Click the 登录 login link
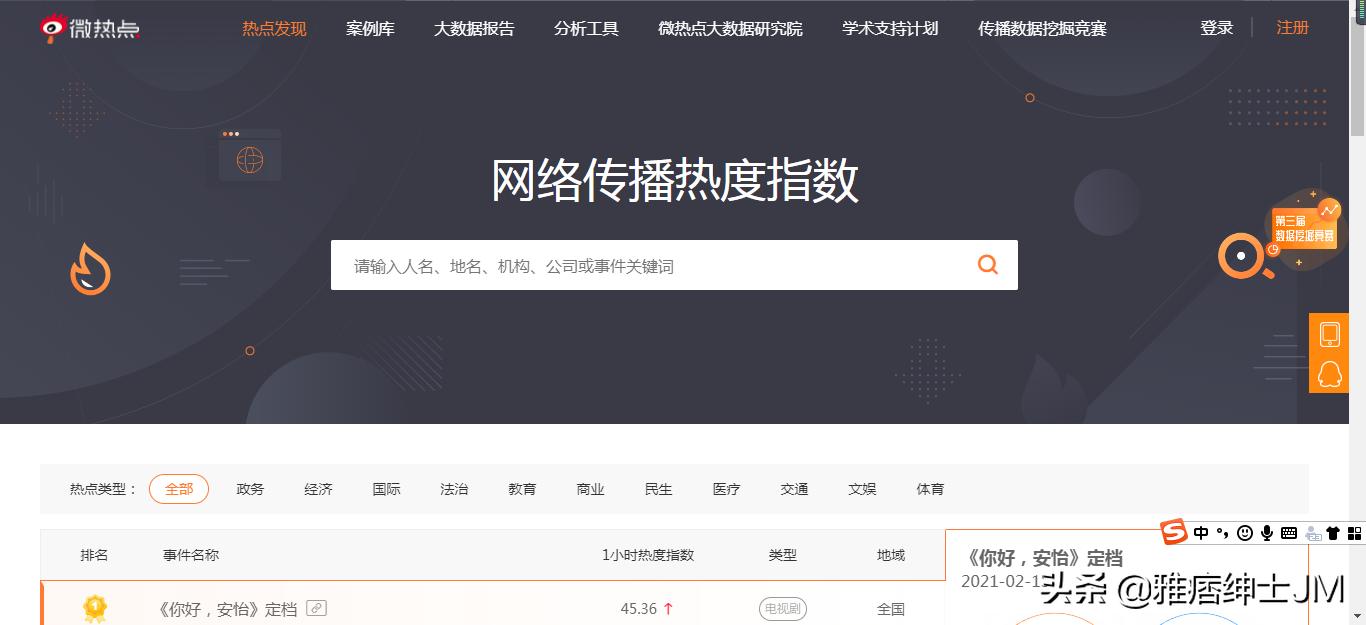The height and width of the screenshot is (625, 1366). 1216,27
